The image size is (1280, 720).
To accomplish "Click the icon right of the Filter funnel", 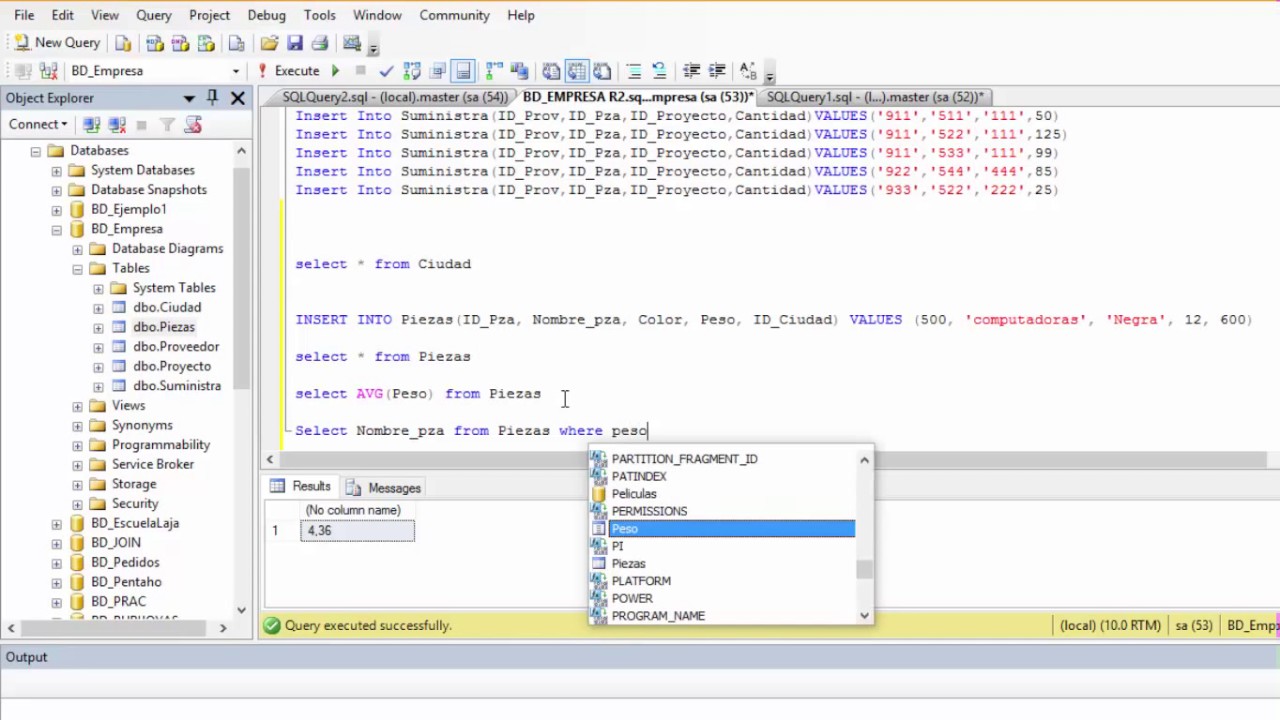I will (193, 124).
